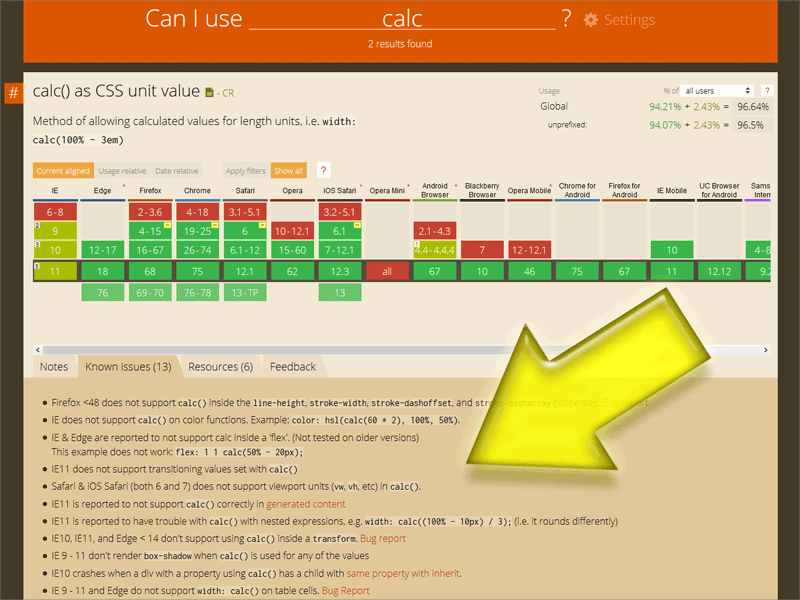
Task: Toggle the Current aligned view
Action: click(x=62, y=170)
